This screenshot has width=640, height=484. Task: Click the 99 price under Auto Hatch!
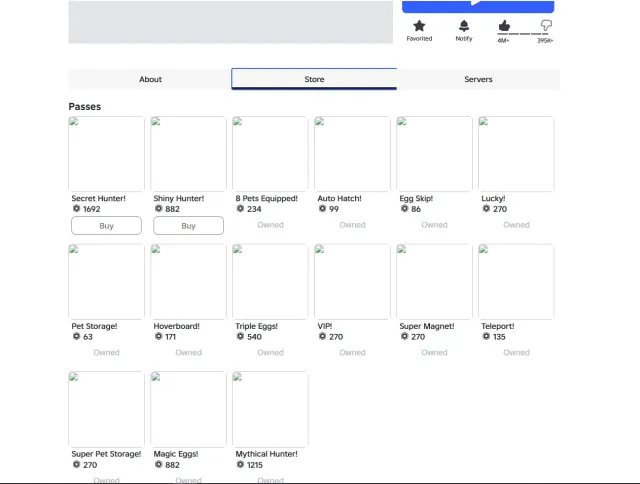pos(334,209)
